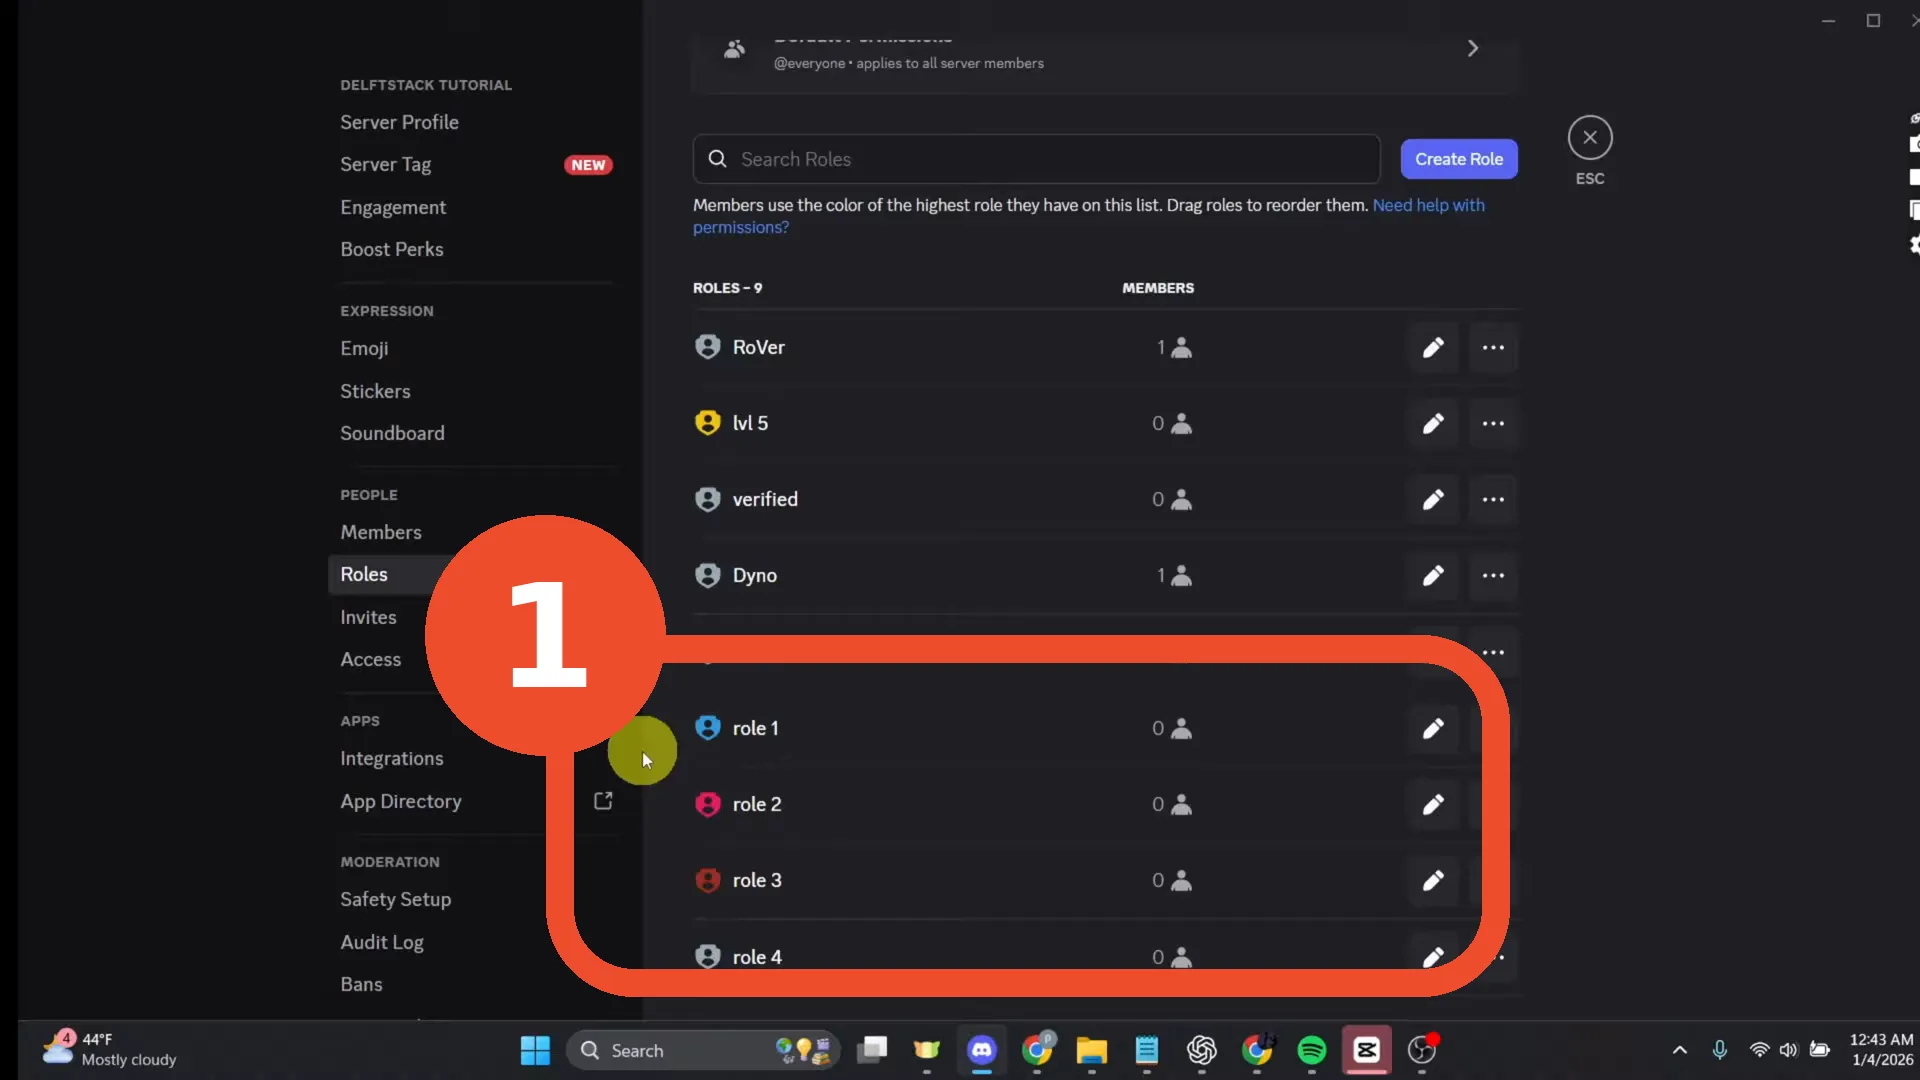The width and height of the screenshot is (1920, 1080).
Task: Open Server Profile settings
Action: [400, 122]
